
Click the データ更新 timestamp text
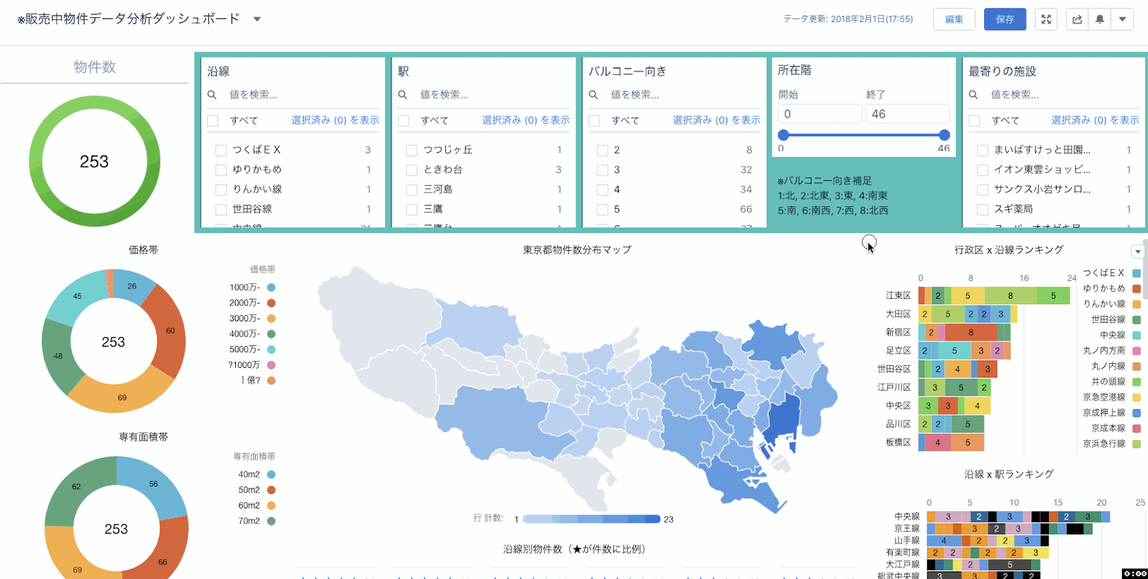(848, 20)
